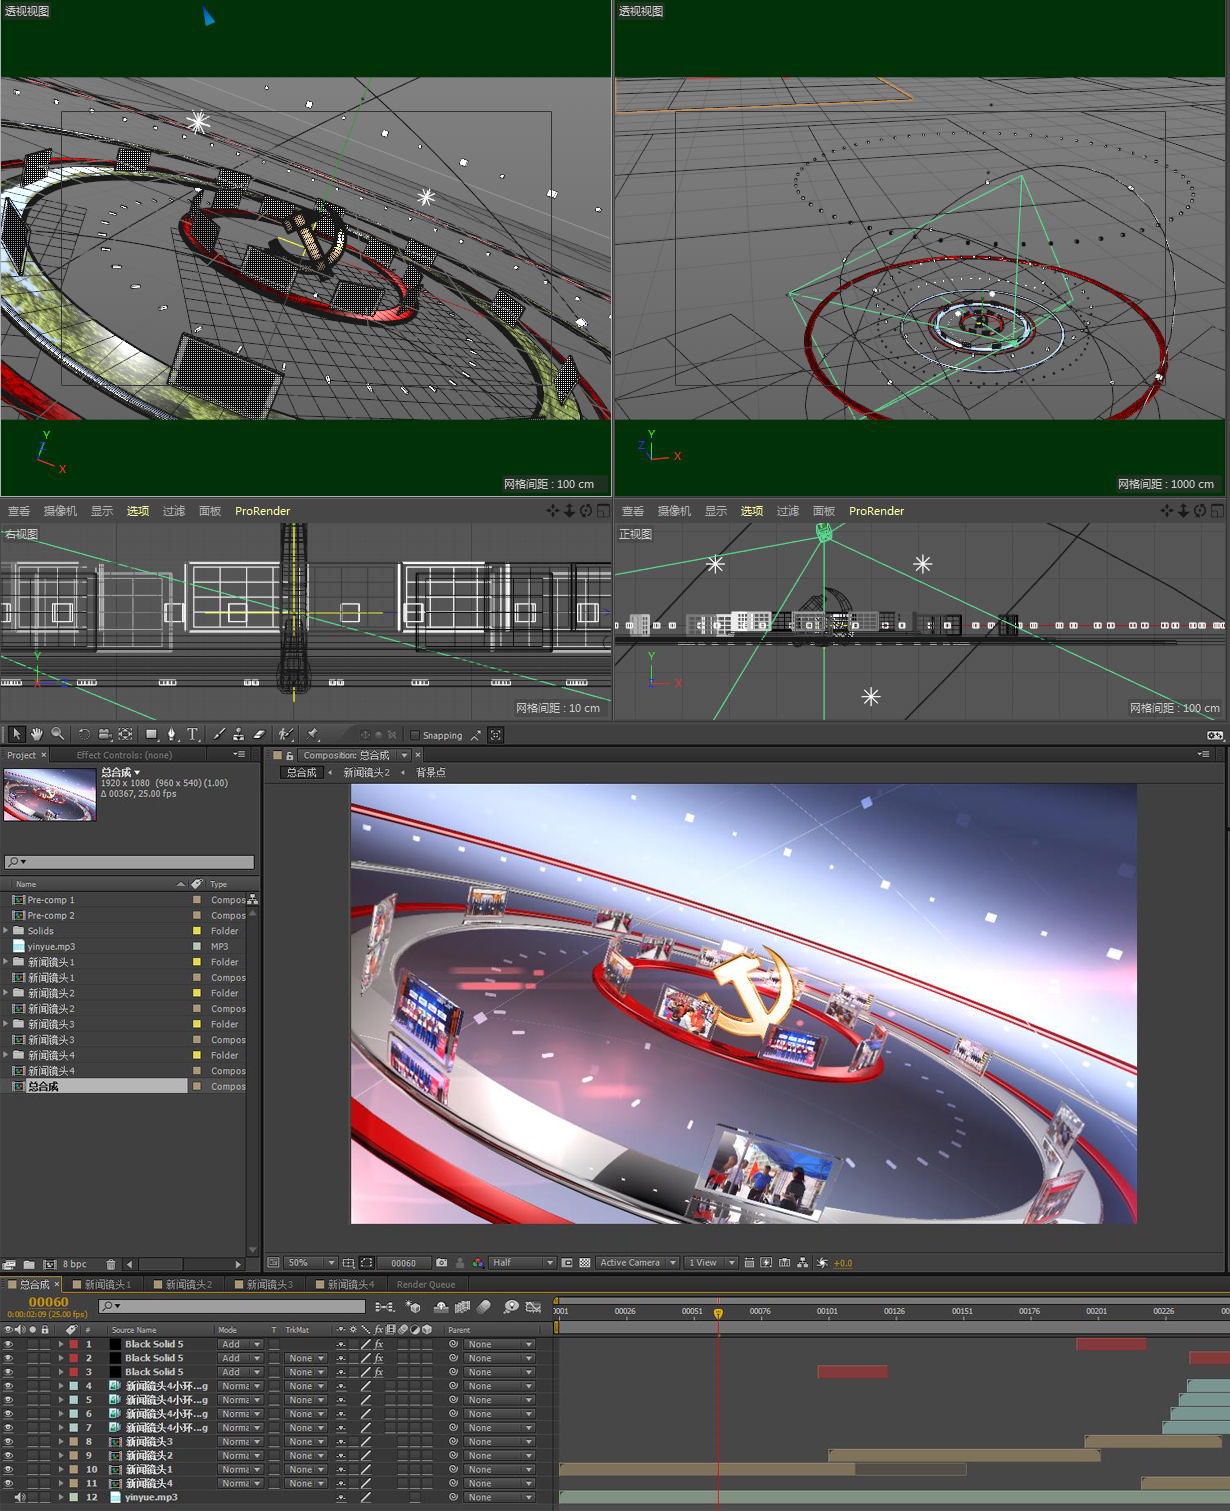
Task: Mute audio of yinyue.mp3 layer
Action: (x=20, y=1497)
